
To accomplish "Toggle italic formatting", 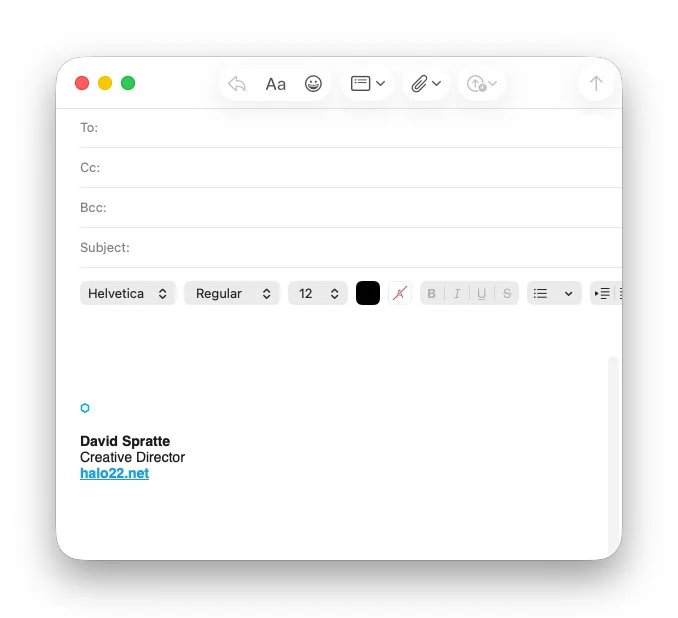I will [457, 293].
